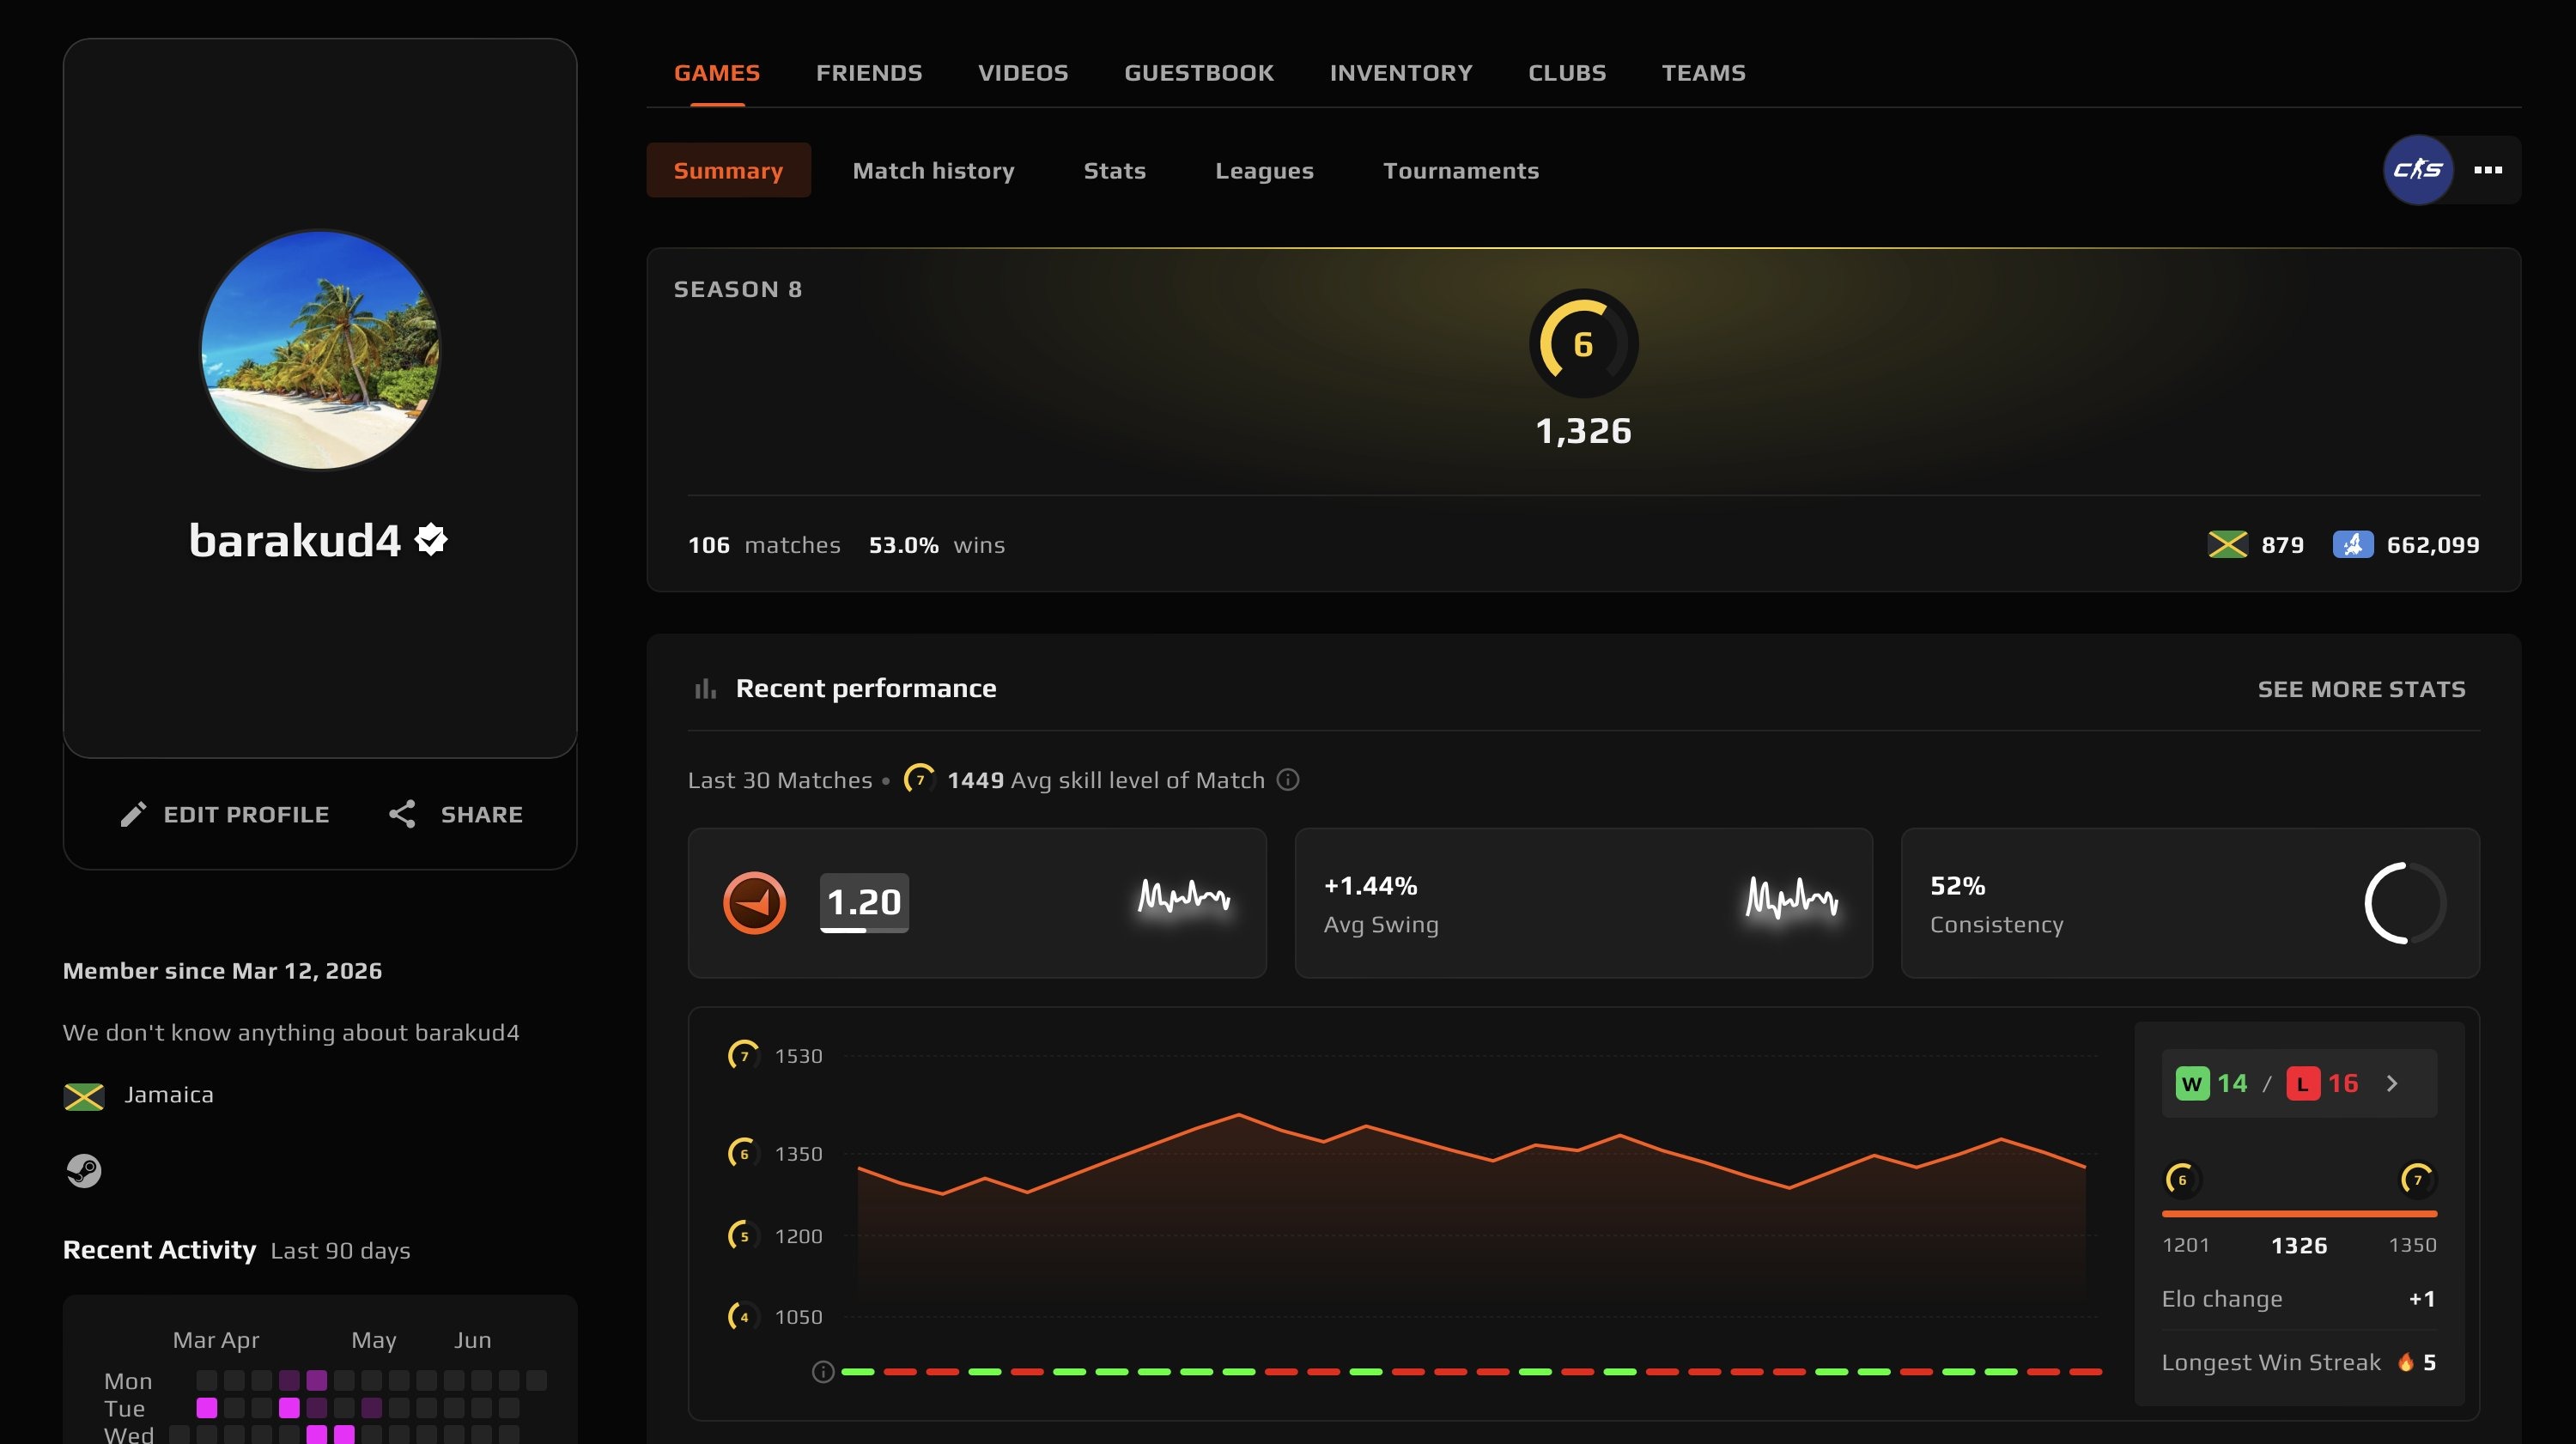The width and height of the screenshot is (2576, 1444).
Task: Click the pencil edit icon
Action: click(133, 814)
